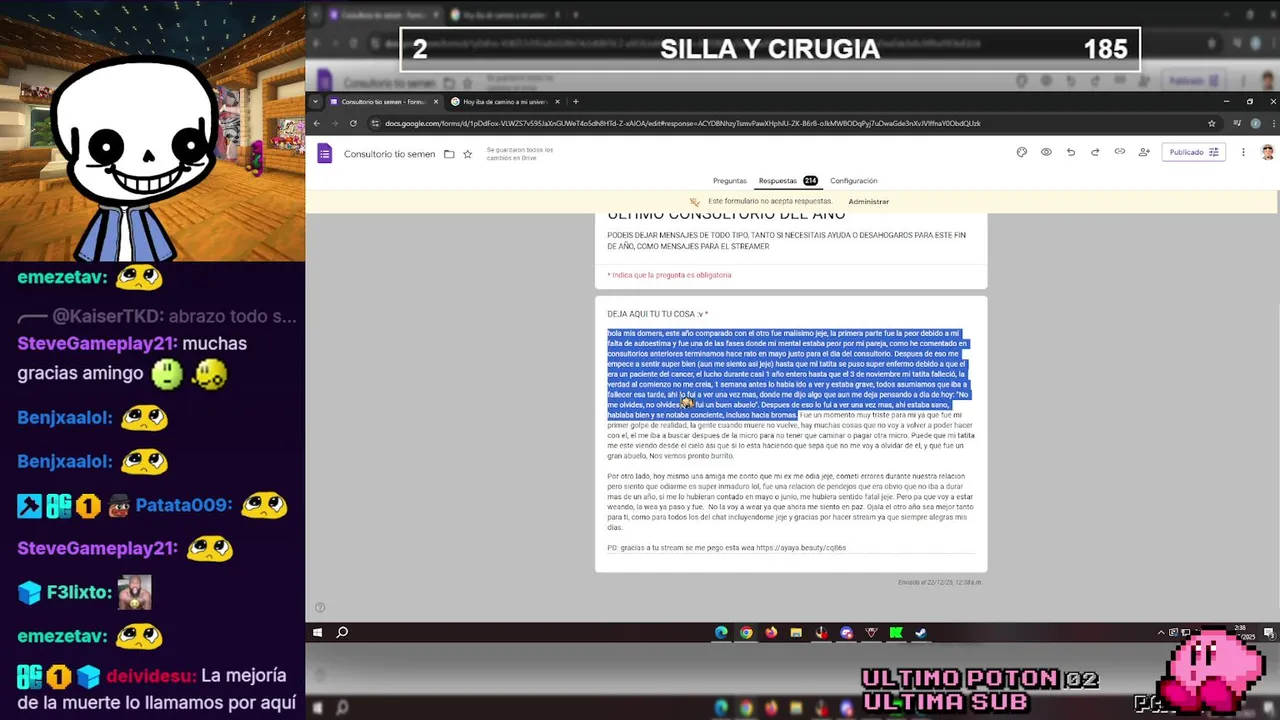
Task: Click the Administrar link in the banner
Action: point(868,201)
